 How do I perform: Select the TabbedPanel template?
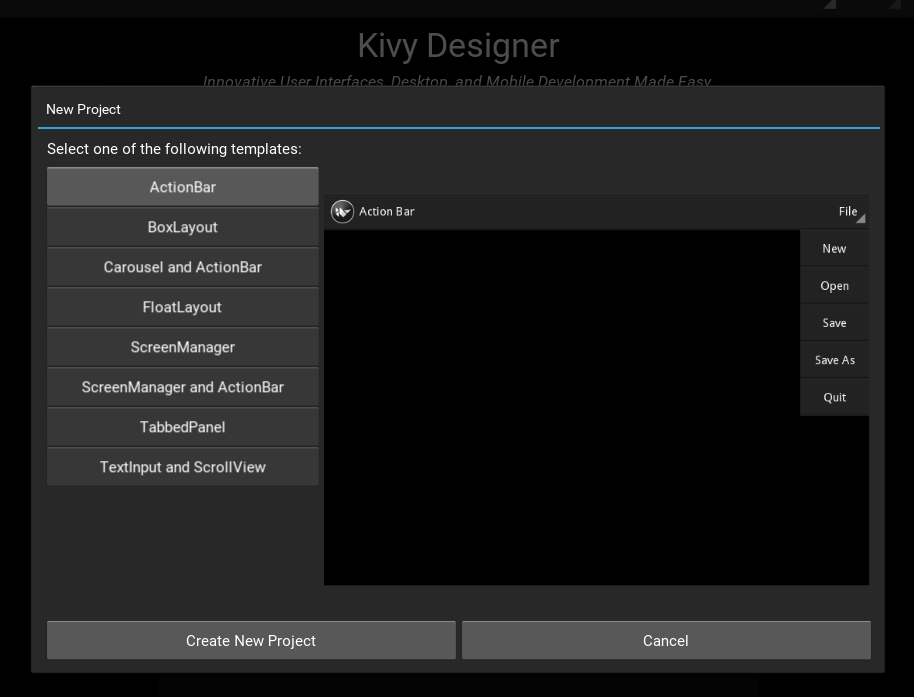click(x=182, y=427)
